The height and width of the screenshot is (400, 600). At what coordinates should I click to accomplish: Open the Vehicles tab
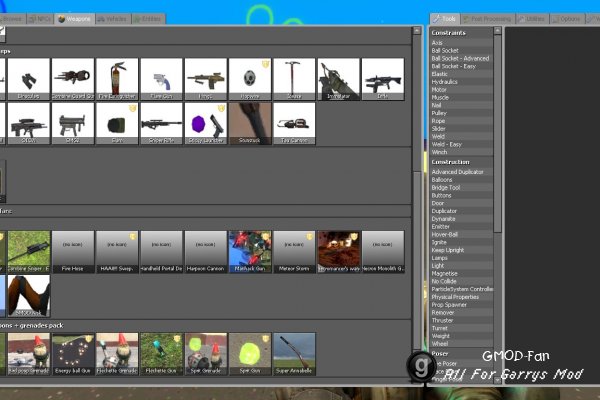[x=112, y=19]
